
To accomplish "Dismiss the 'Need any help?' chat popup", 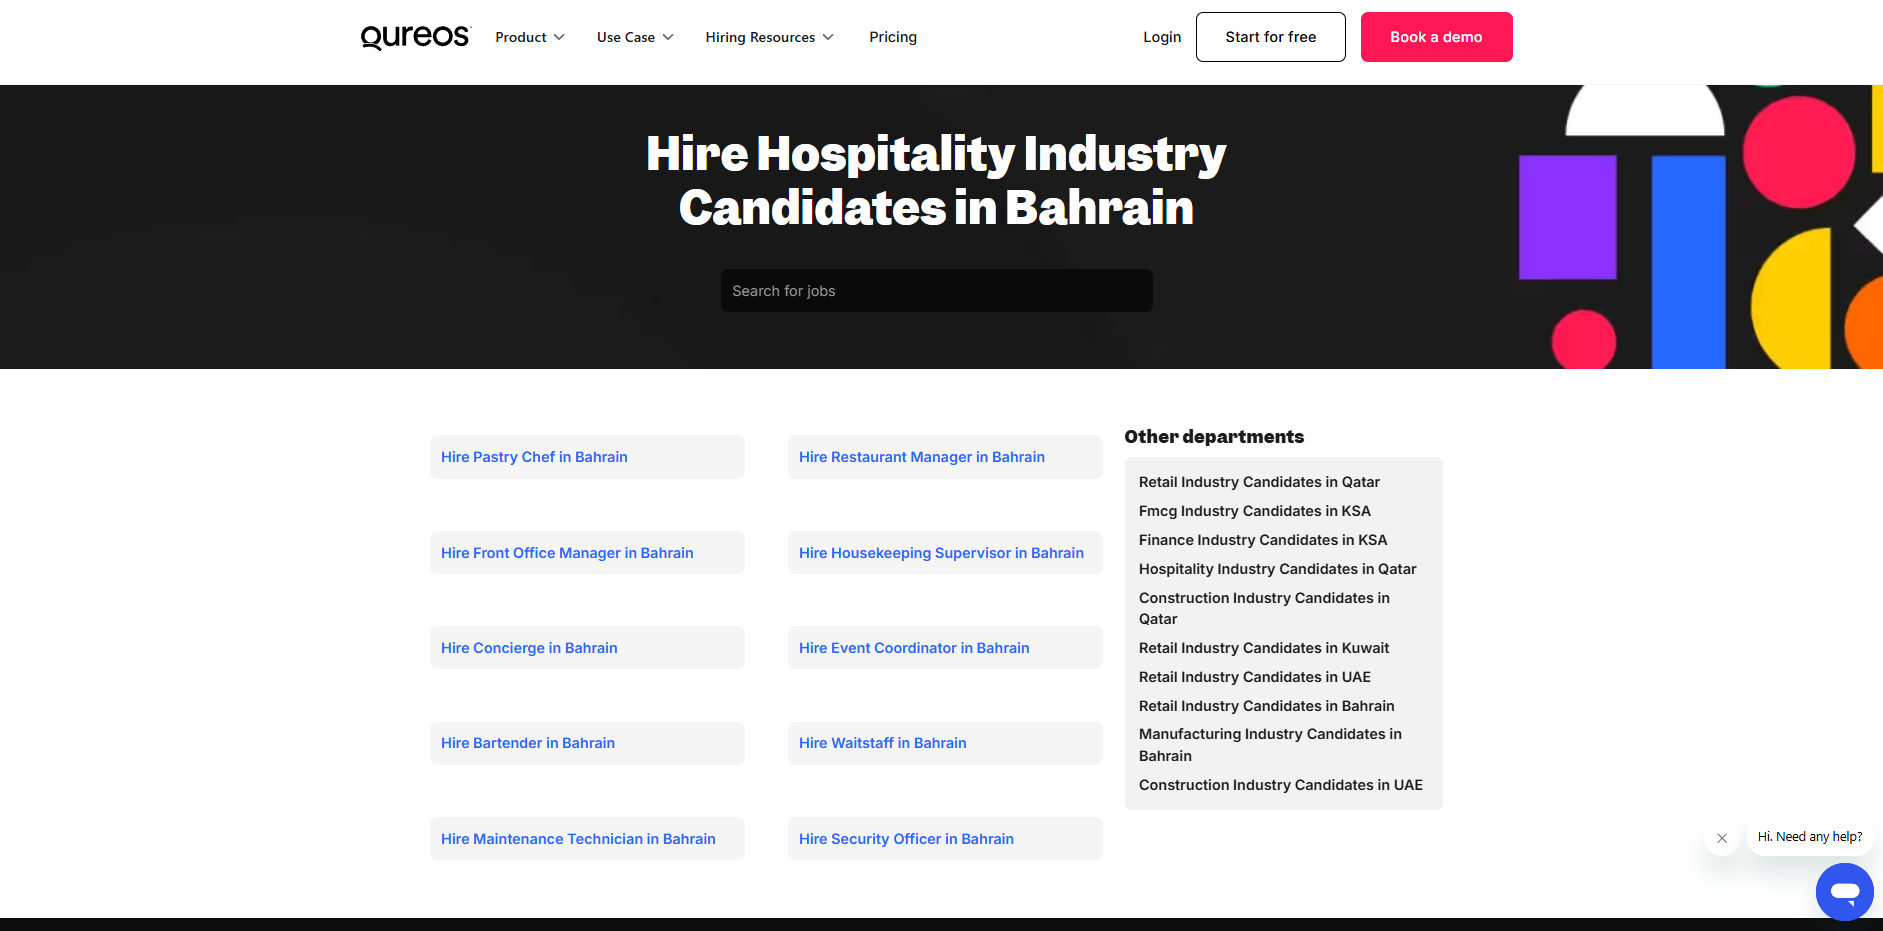I will (1722, 838).
